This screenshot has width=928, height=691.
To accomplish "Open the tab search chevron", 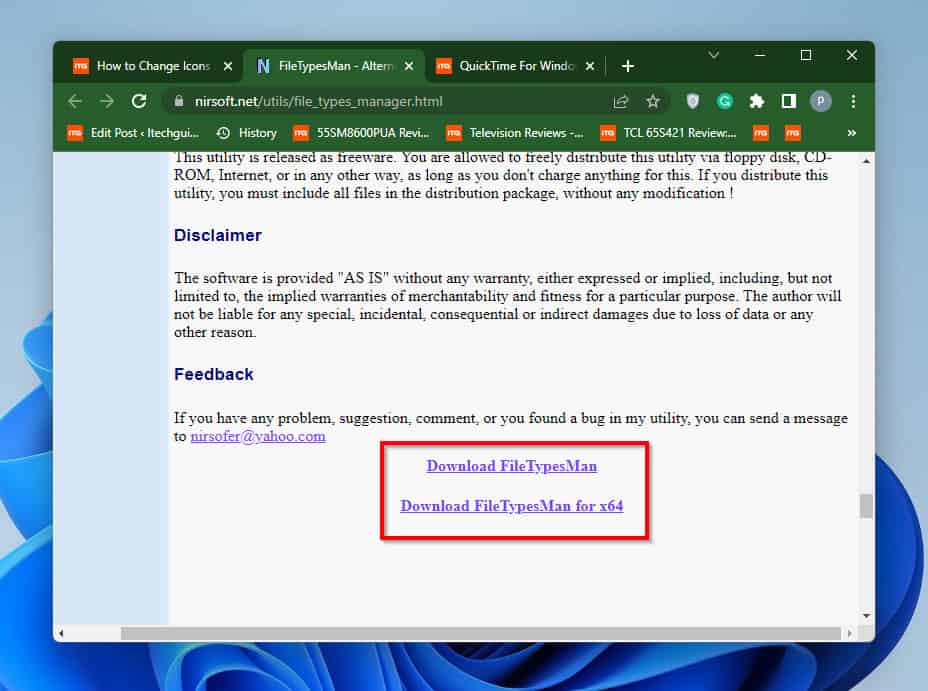I will [714, 55].
